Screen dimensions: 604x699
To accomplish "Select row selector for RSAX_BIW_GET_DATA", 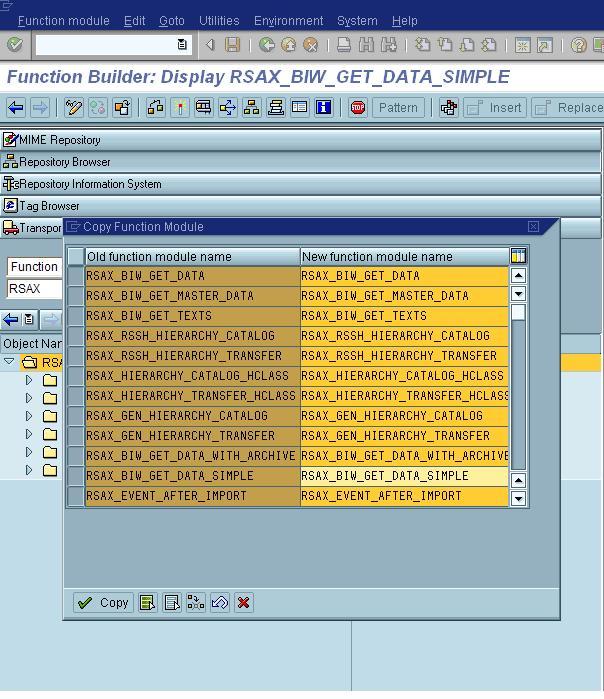I will pyautogui.click(x=76, y=276).
